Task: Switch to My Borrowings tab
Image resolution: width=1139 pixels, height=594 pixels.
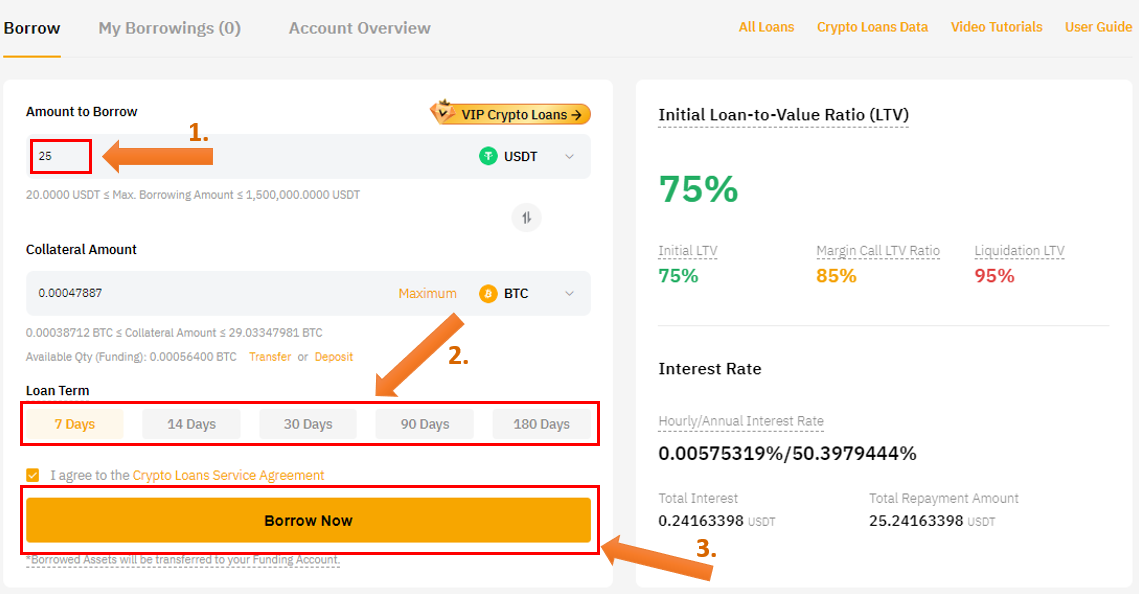Action: (169, 28)
